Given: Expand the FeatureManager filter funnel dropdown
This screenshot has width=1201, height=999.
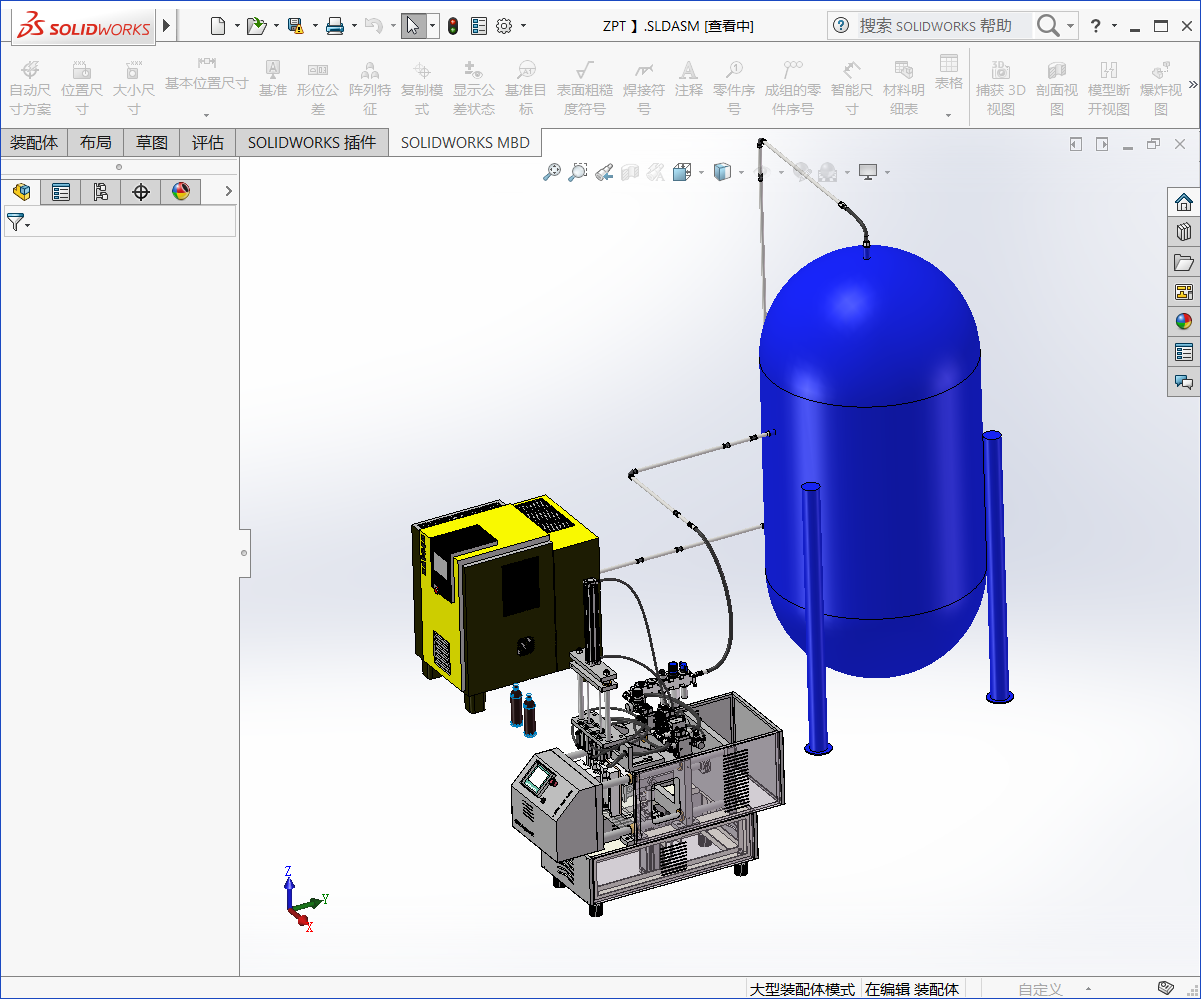Looking at the screenshot, I should click(26, 224).
